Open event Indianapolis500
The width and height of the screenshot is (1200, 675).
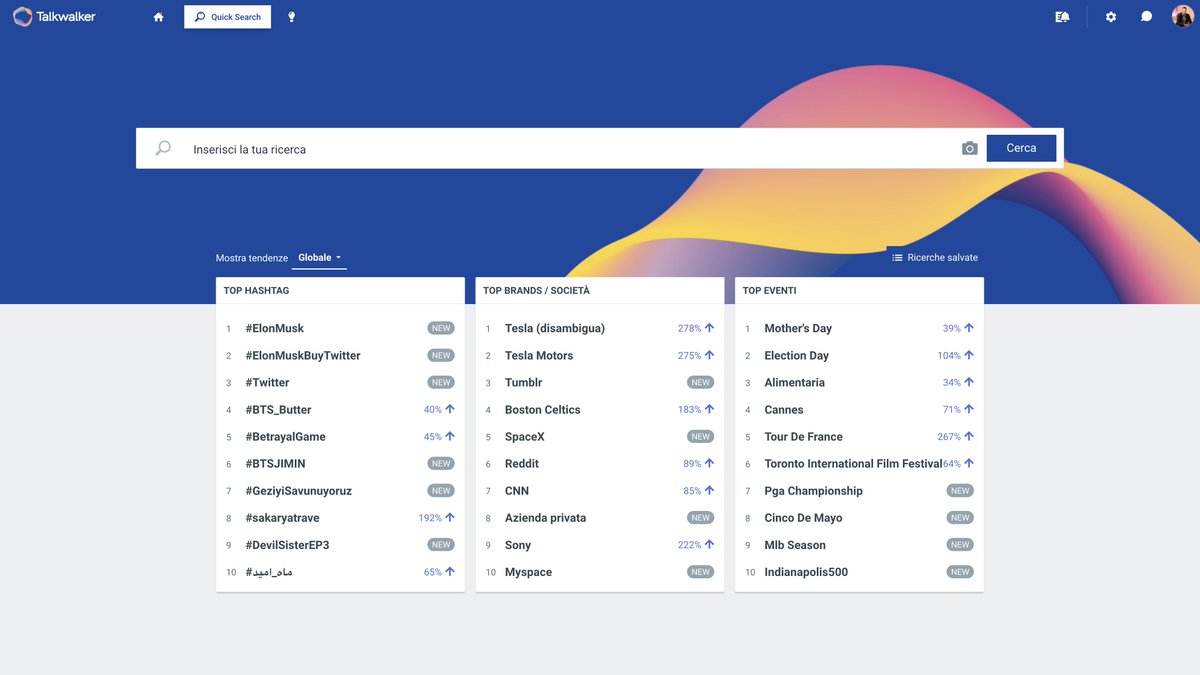pyautogui.click(x=806, y=571)
